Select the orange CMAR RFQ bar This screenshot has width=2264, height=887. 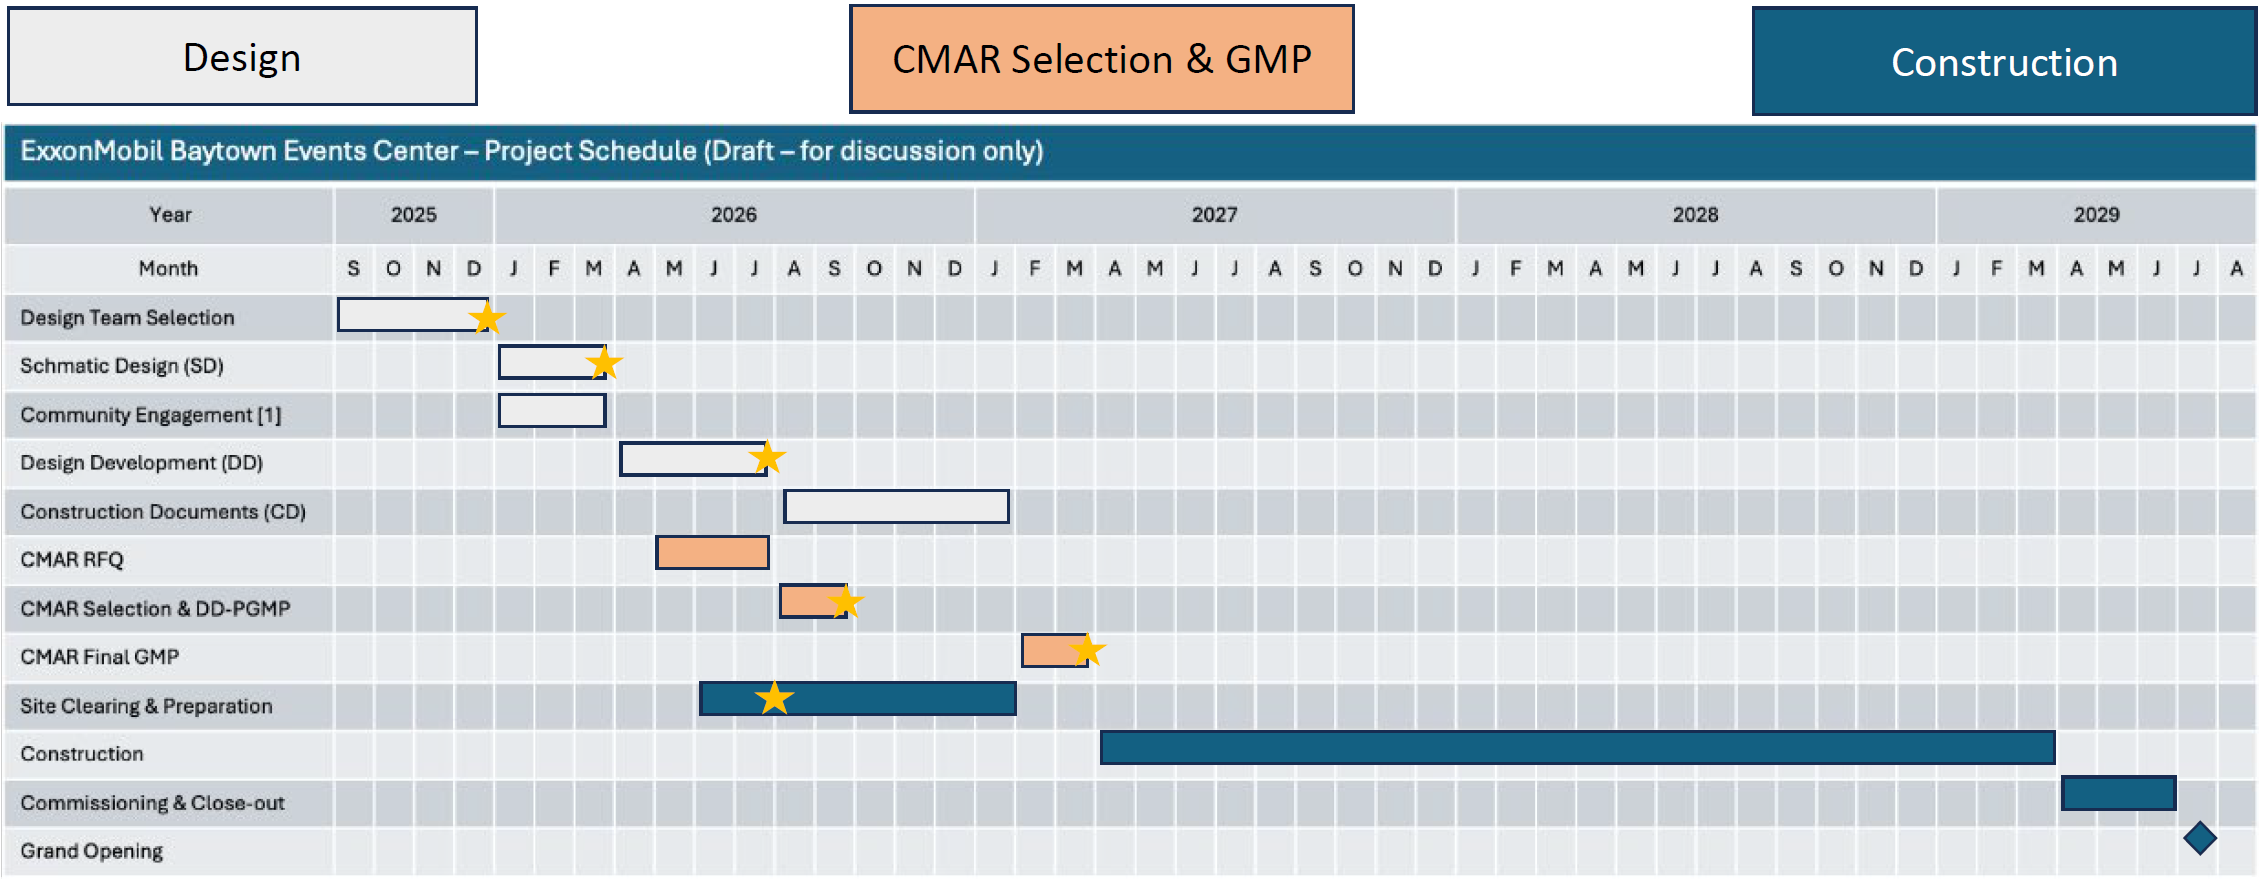pos(712,553)
